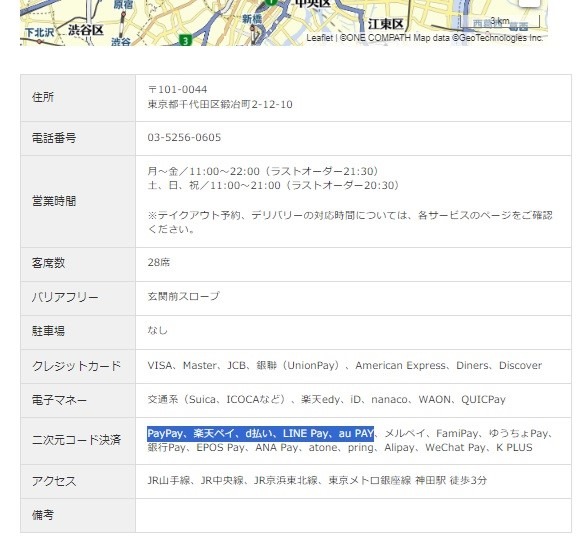This screenshot has width=588, height=548.
Task: Click the アクセス label cell
Action: (78, 481)
